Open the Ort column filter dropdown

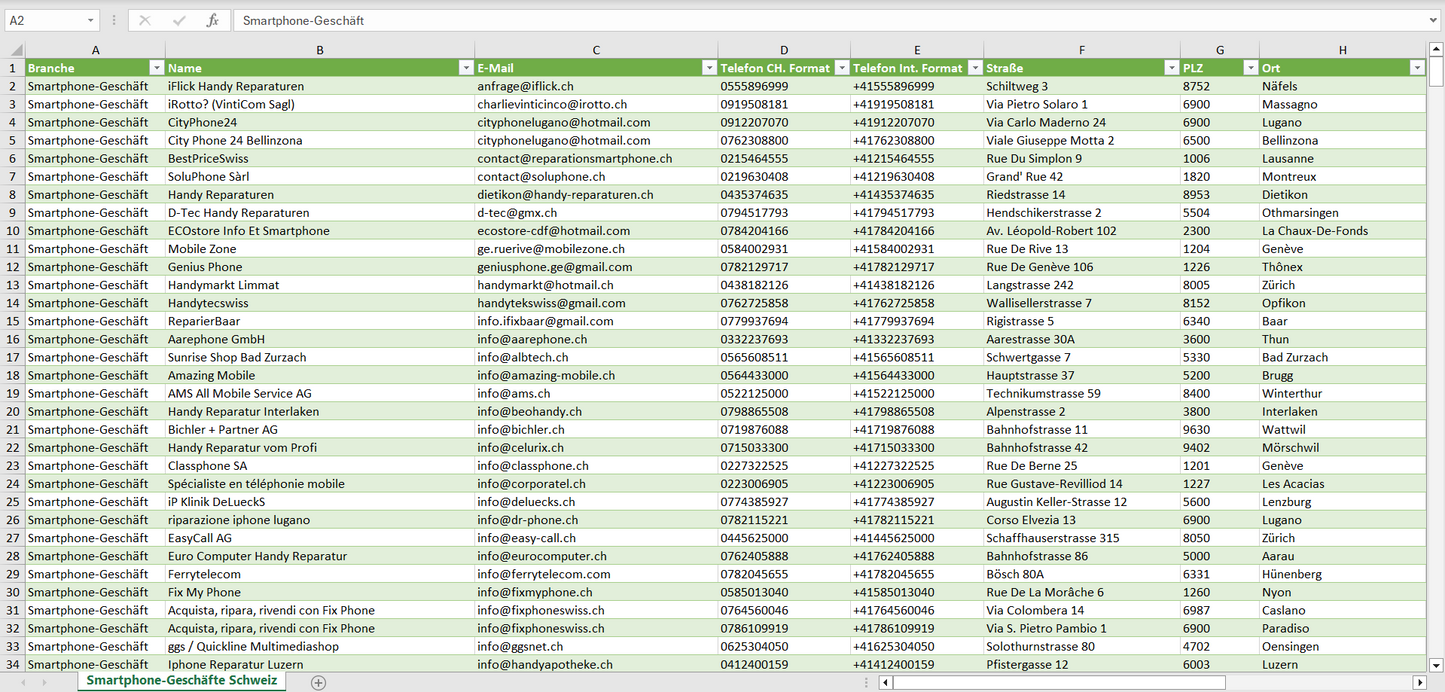(x=1416, y=68)
